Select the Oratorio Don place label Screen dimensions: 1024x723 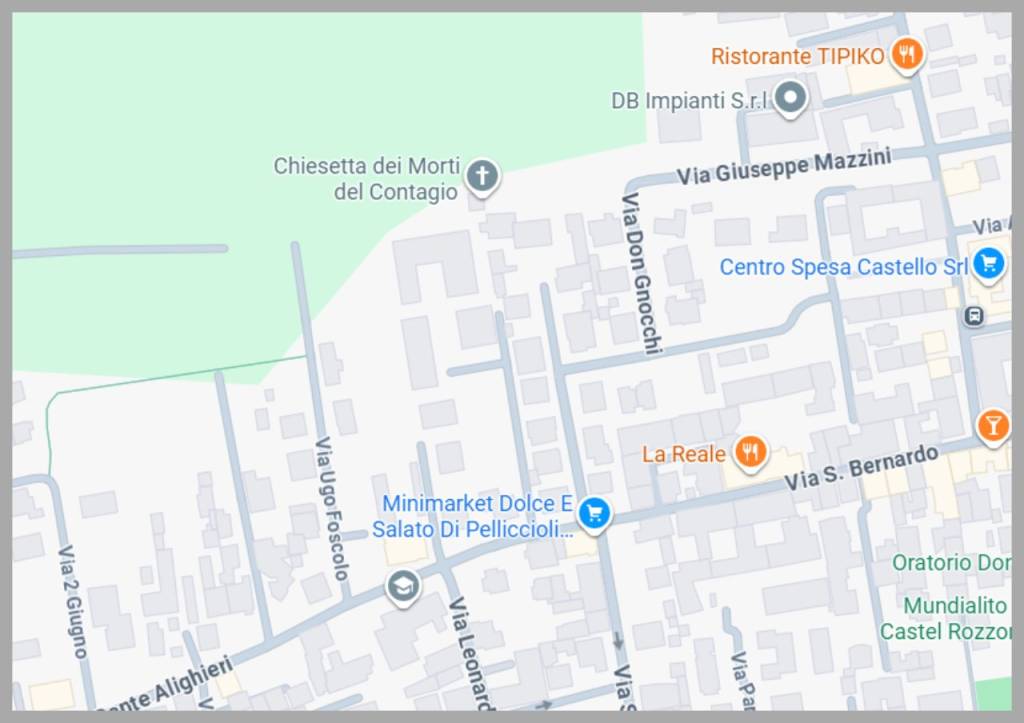(952, 562)
